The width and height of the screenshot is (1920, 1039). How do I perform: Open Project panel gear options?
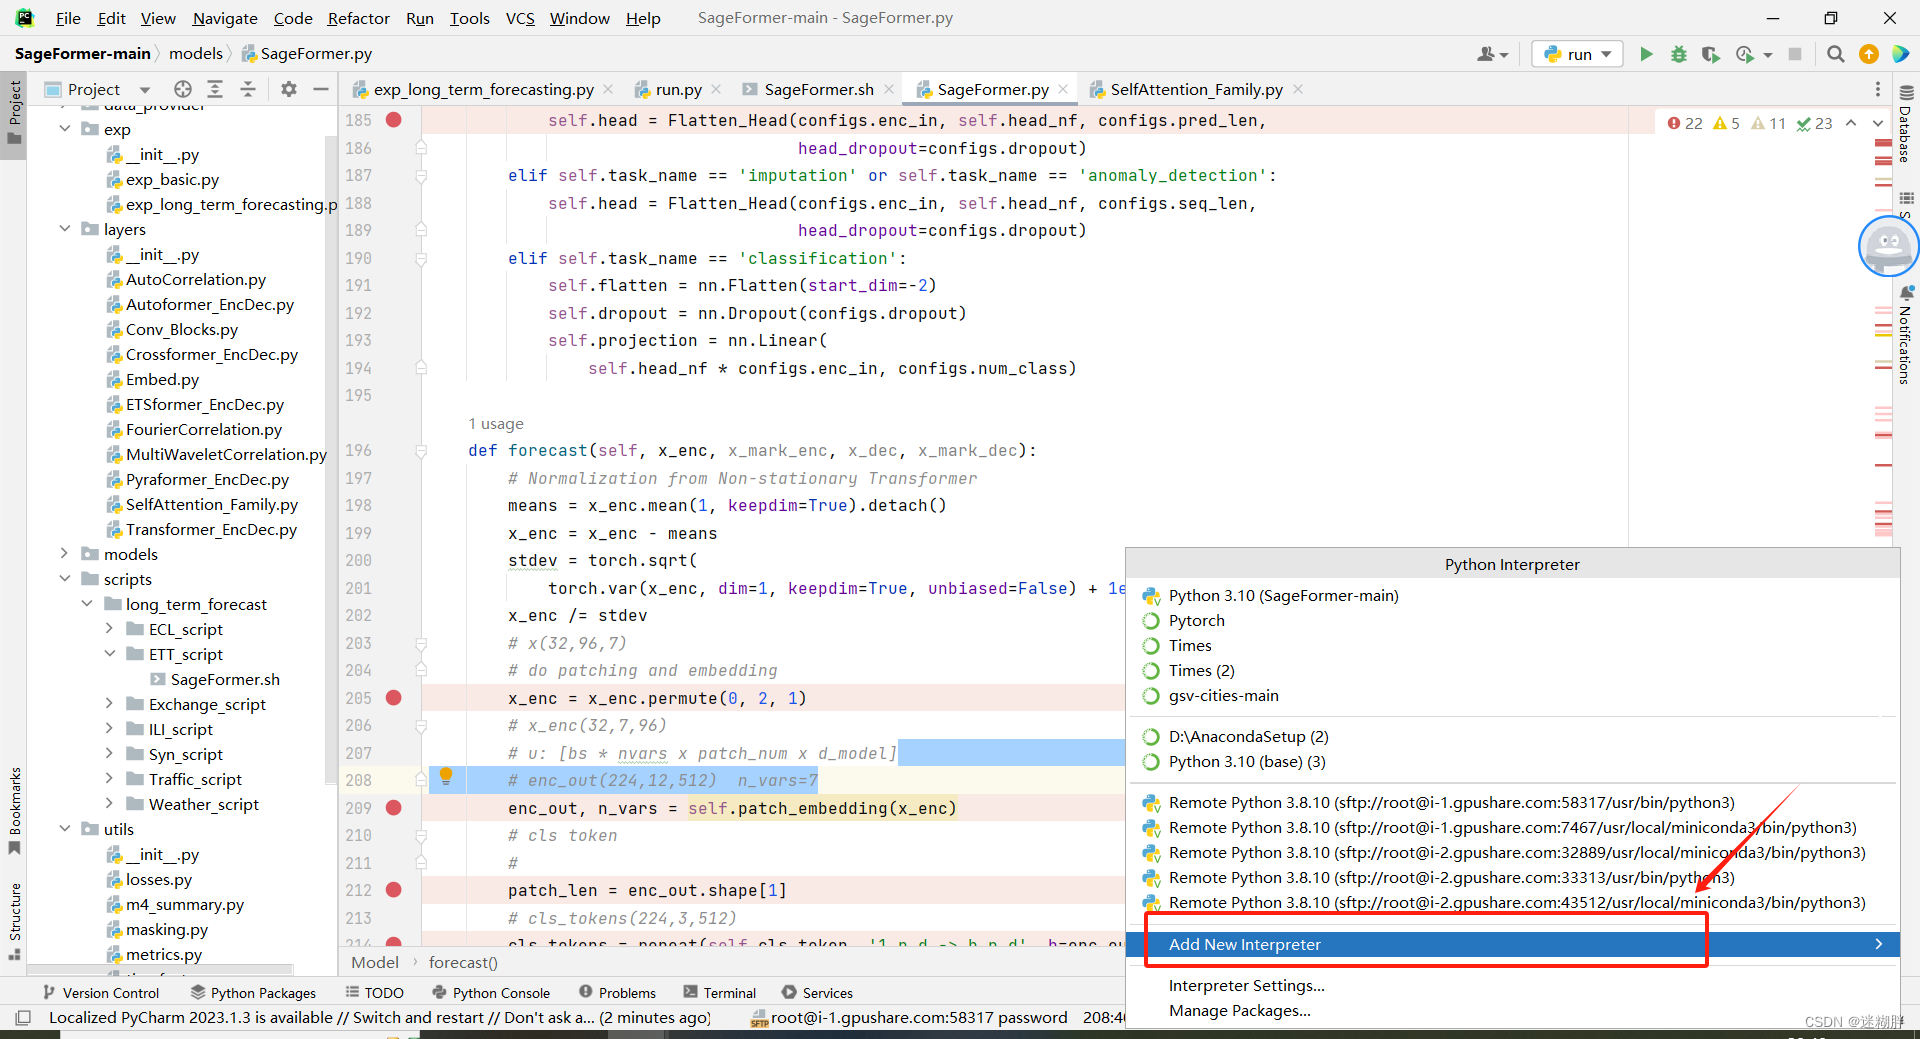[289, 89]
